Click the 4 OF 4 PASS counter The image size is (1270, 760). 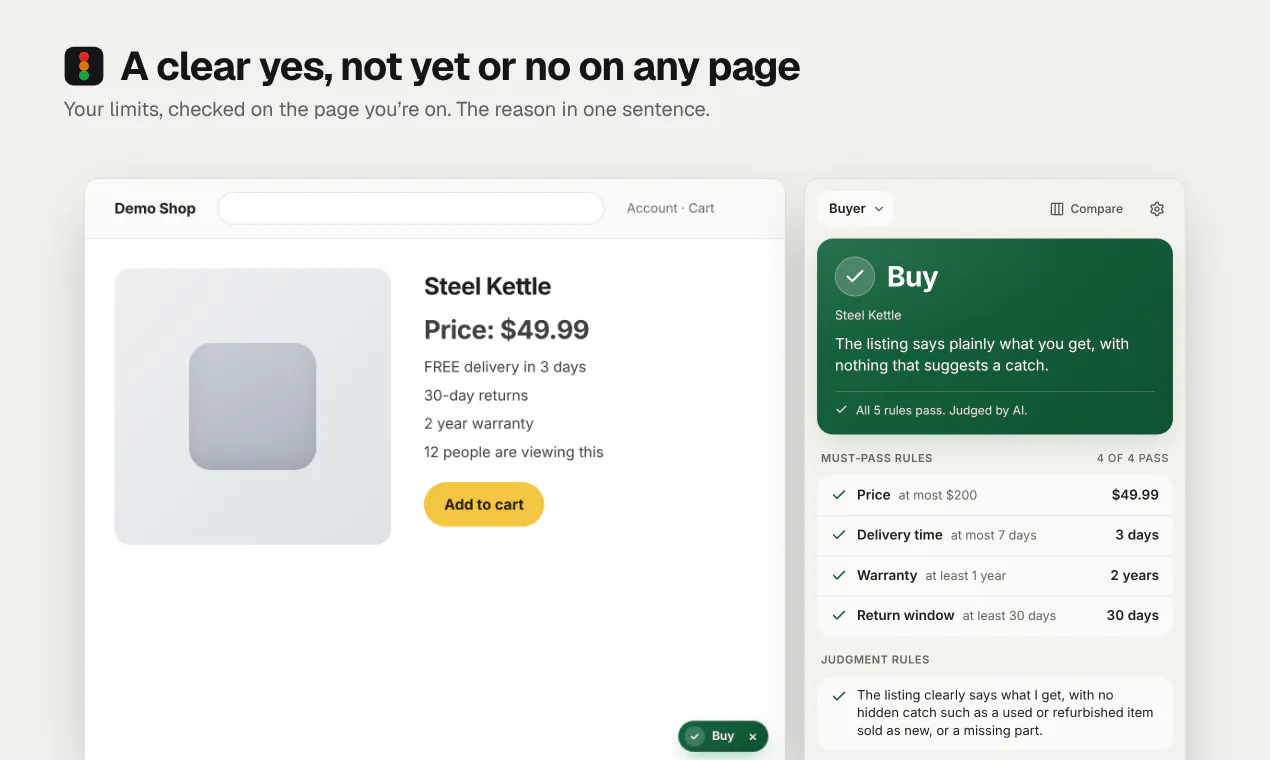tap(1132, 458)
